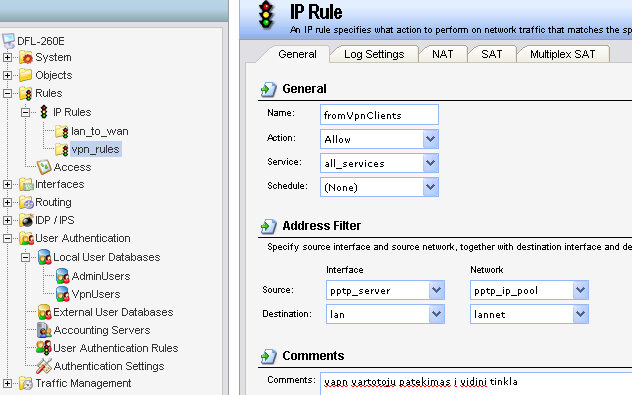This screenshot has width=632, height=395.
Task: Collapse the User Authentication tree node
Action: [x=7, y=238]
